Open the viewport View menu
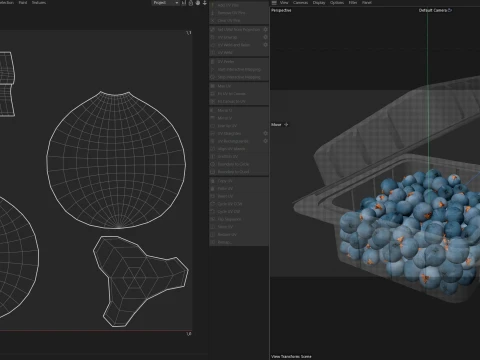This screenshot has height=360, width=480. [284, 3]
